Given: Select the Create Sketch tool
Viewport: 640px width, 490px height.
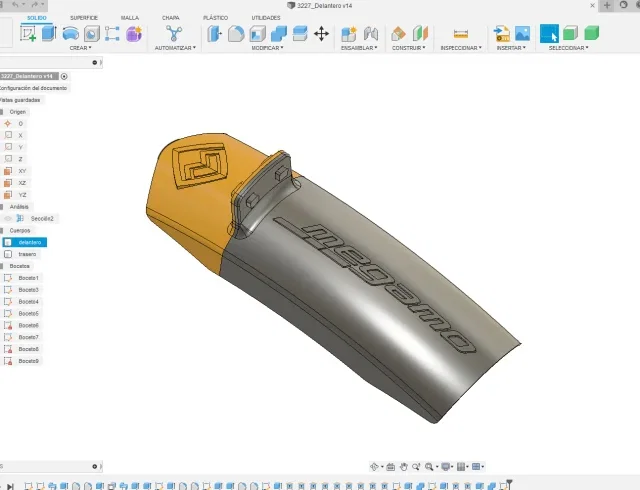Looking at the screenshot, I should point(29,33).
